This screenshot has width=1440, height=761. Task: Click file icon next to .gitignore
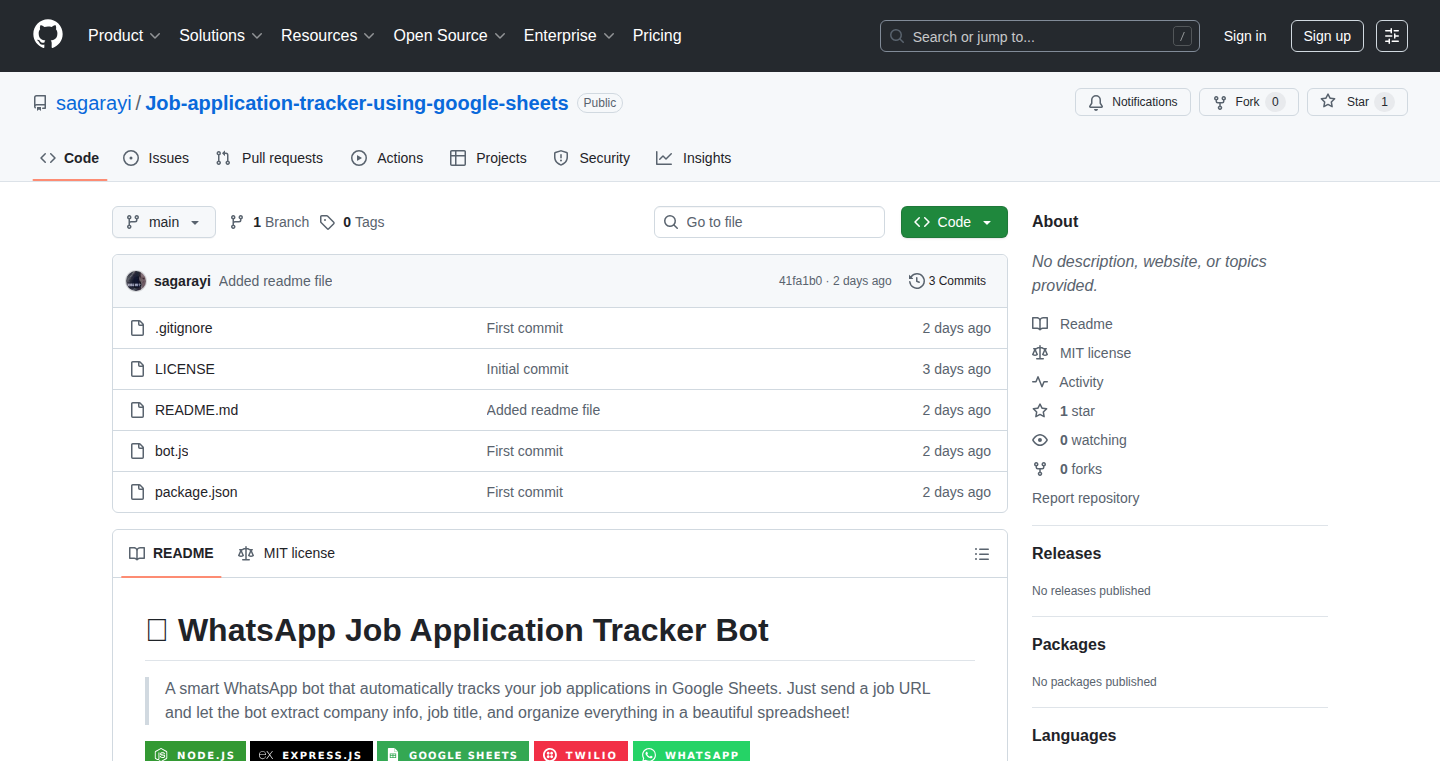[138, 328]
